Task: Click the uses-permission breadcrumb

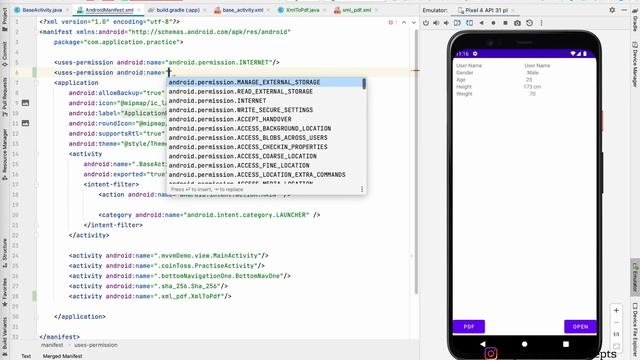Action: click(96, 345)
